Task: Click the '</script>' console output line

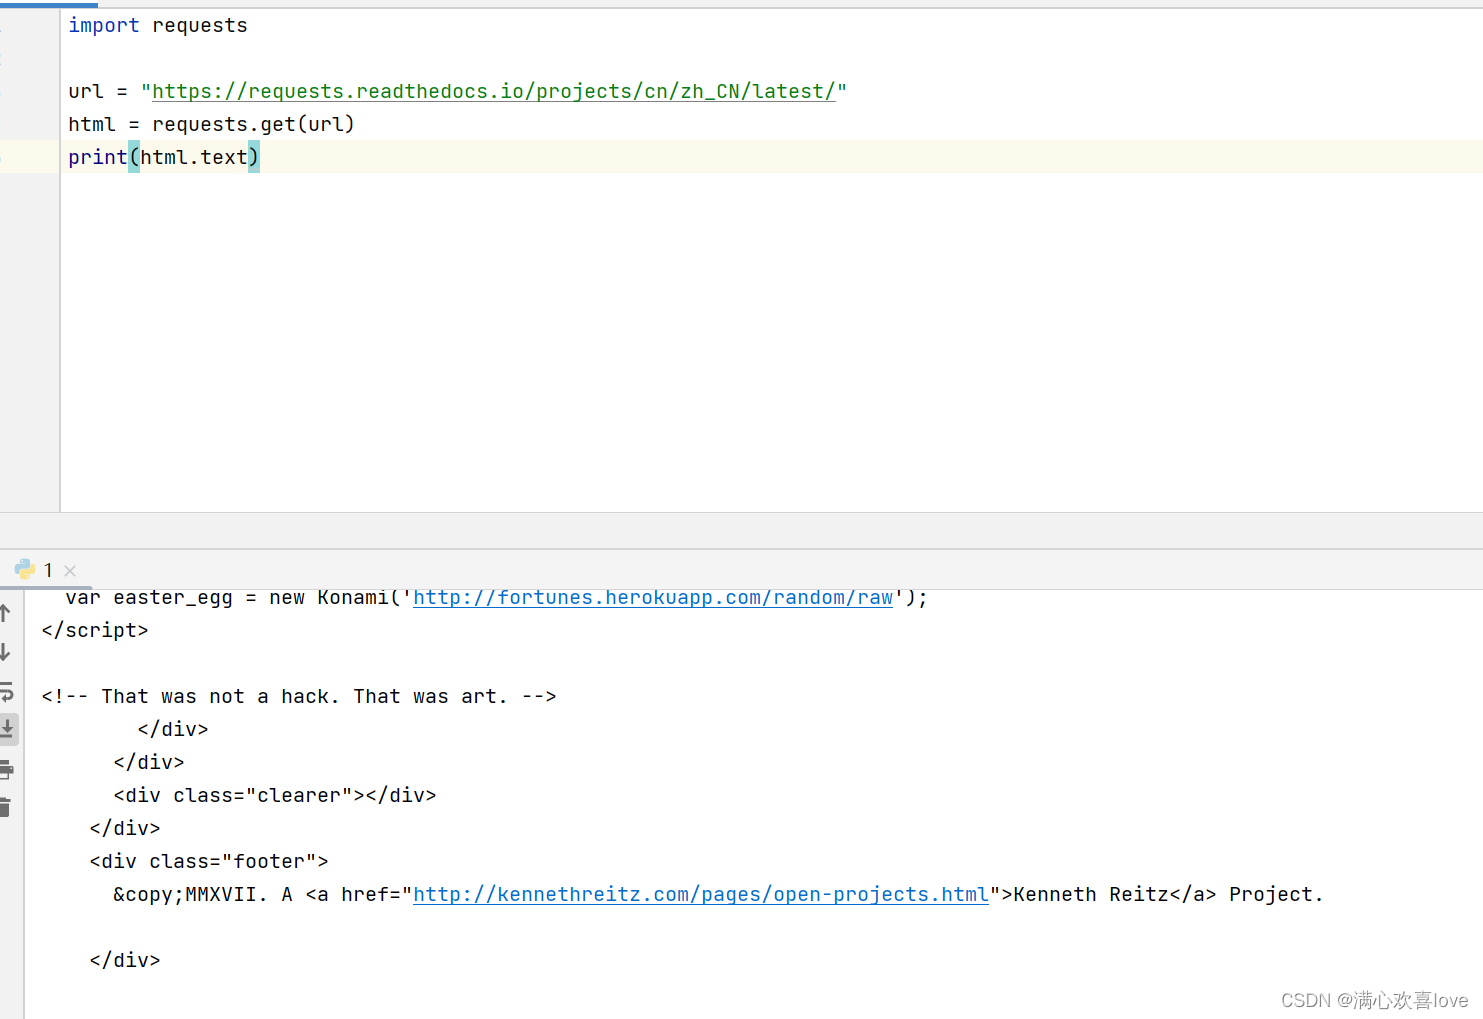Action: point(95,630)
